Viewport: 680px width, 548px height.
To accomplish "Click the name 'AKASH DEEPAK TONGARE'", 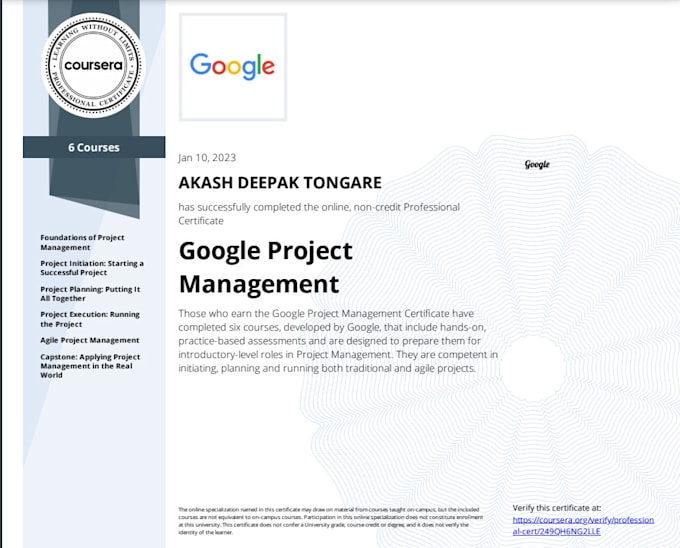I will click(280, 183).
